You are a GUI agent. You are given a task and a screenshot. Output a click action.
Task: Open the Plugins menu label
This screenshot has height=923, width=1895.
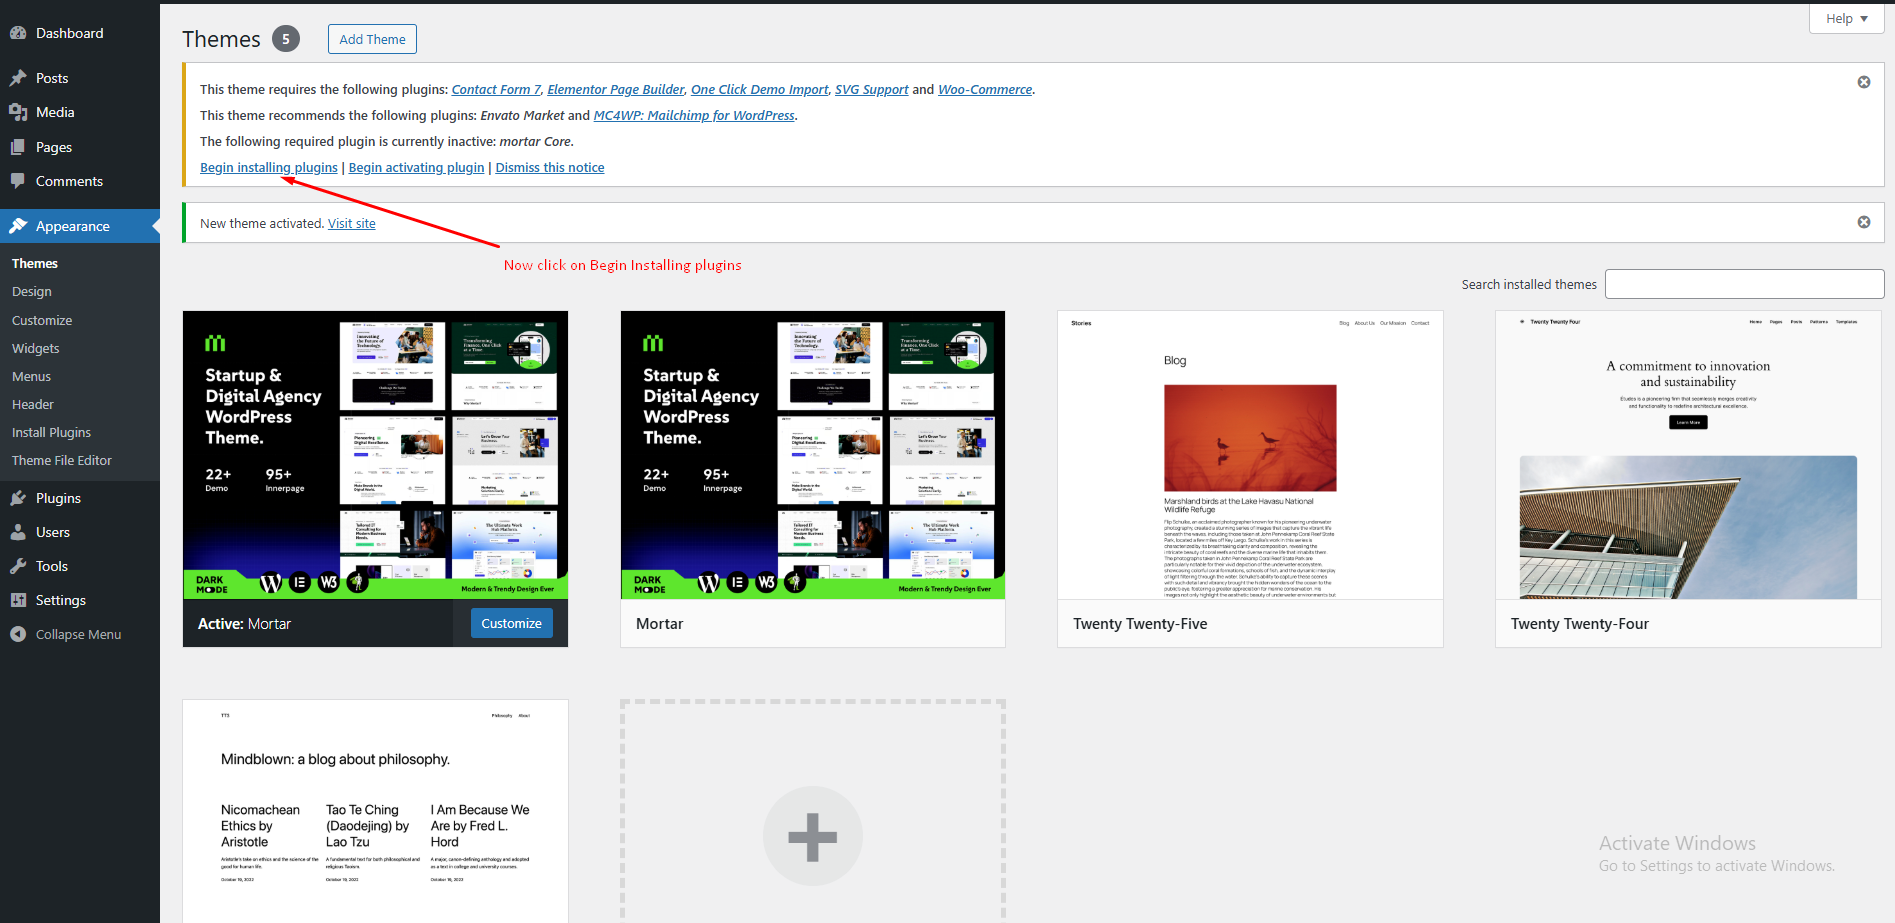coord(58,498)
